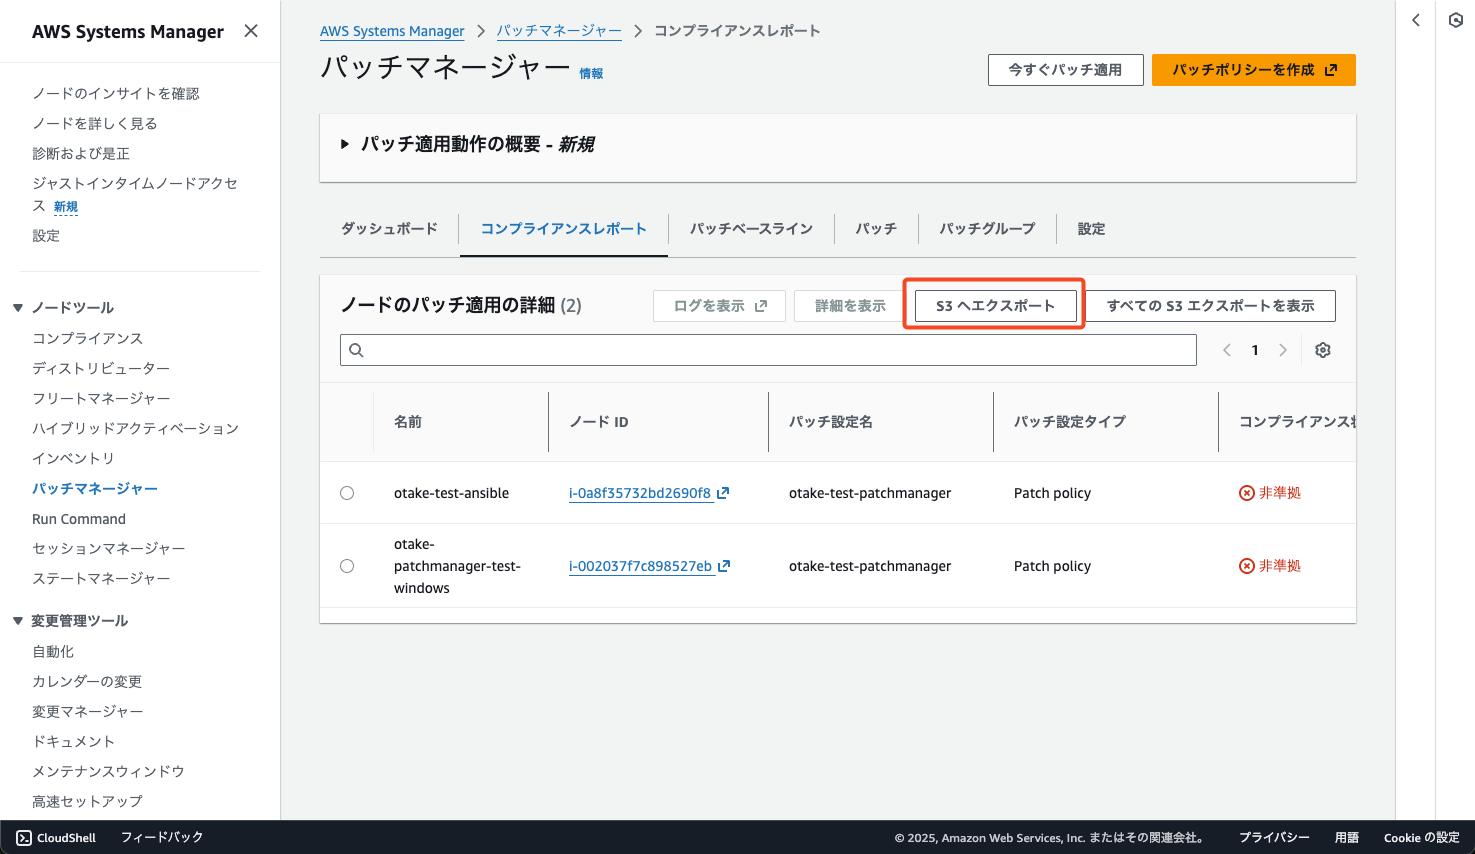Click the table preferences gear icon
Image resolution: width=1475 pixels, height=854 pixels.
1323,350
